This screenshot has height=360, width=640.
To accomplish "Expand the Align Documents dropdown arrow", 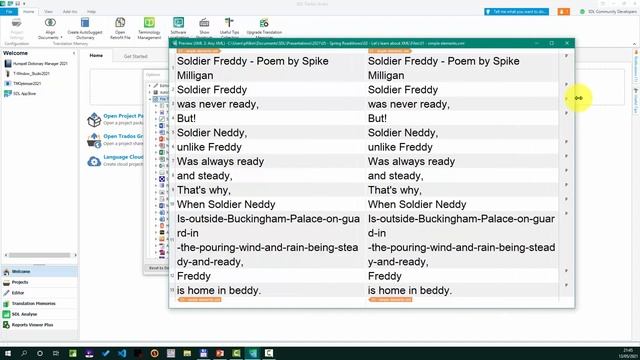I will pos(62,38).
